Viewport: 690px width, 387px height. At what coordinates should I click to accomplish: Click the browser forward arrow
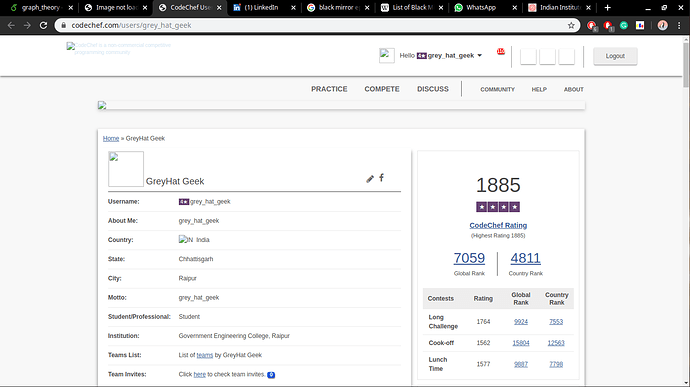27,26
